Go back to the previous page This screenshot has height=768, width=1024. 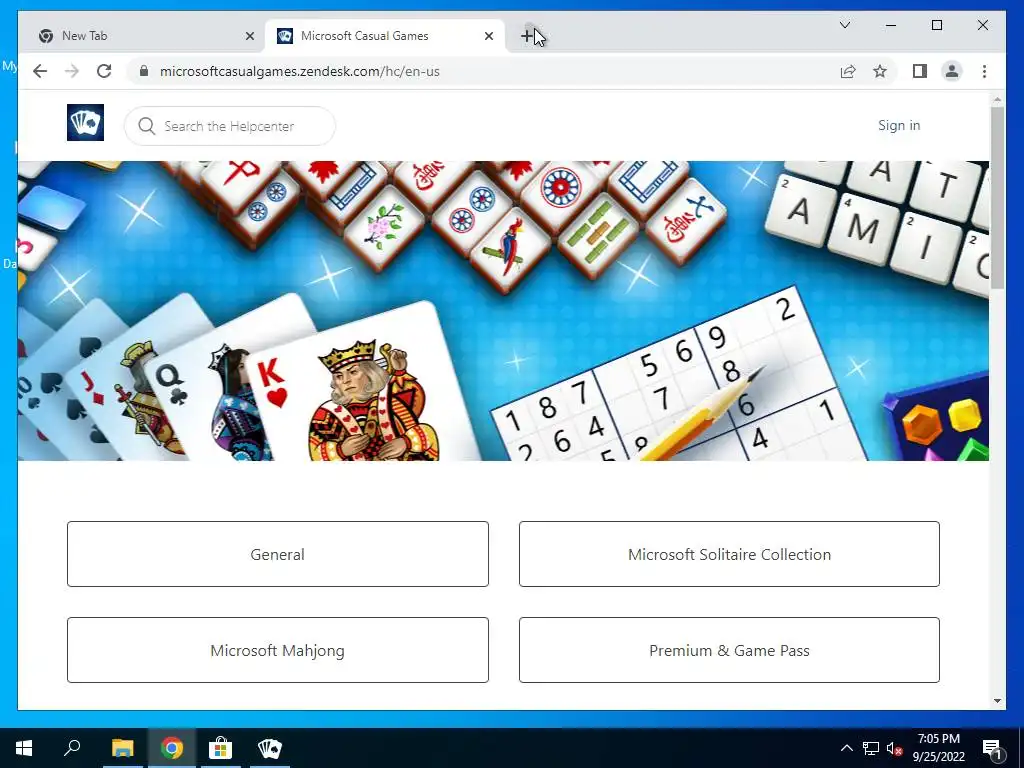coord(40,71)
